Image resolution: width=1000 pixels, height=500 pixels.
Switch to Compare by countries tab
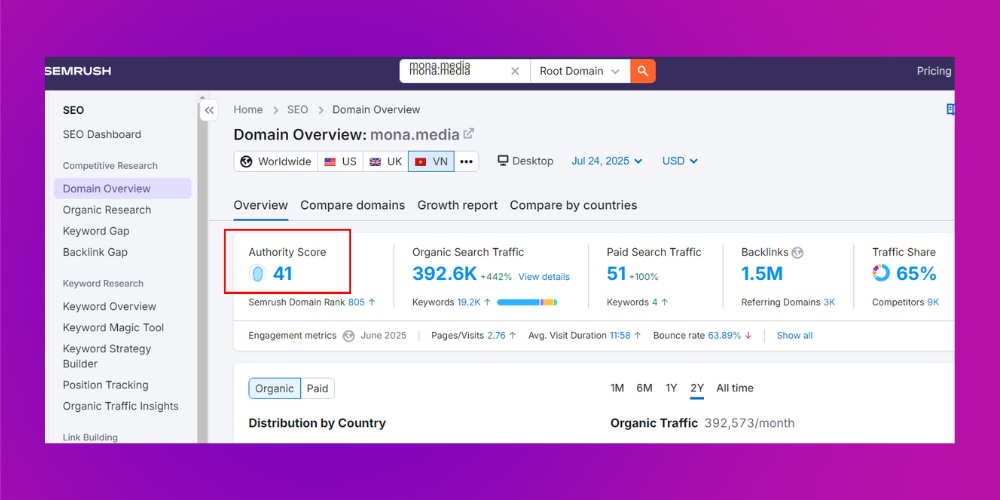point(573,205)
